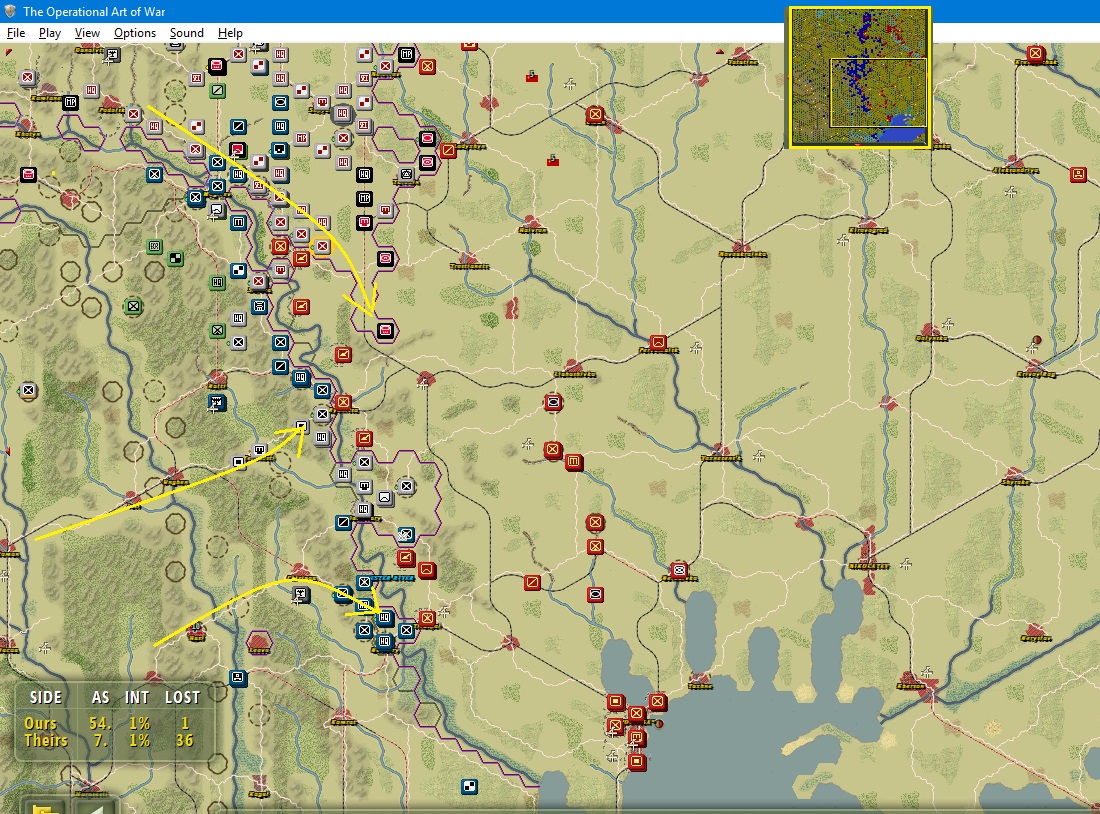The image size is (1100, 814).
Task: Open the File menu
Action: pos(15,33)
